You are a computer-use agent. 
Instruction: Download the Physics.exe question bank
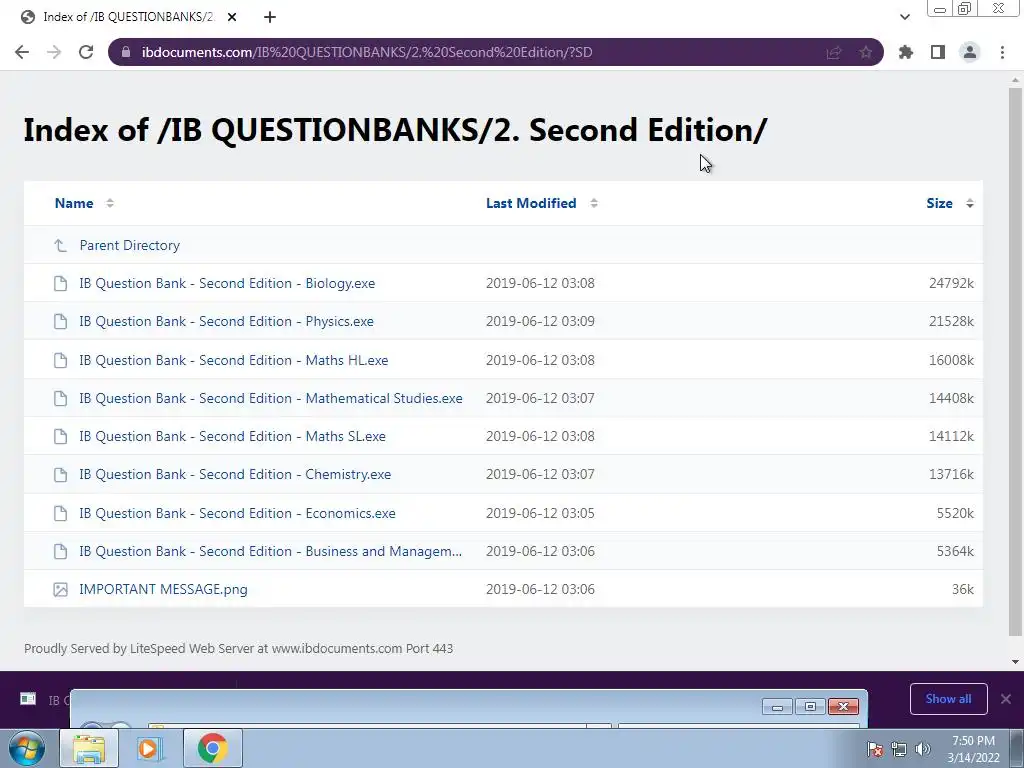pyautogui.click(x=227, y=321)
